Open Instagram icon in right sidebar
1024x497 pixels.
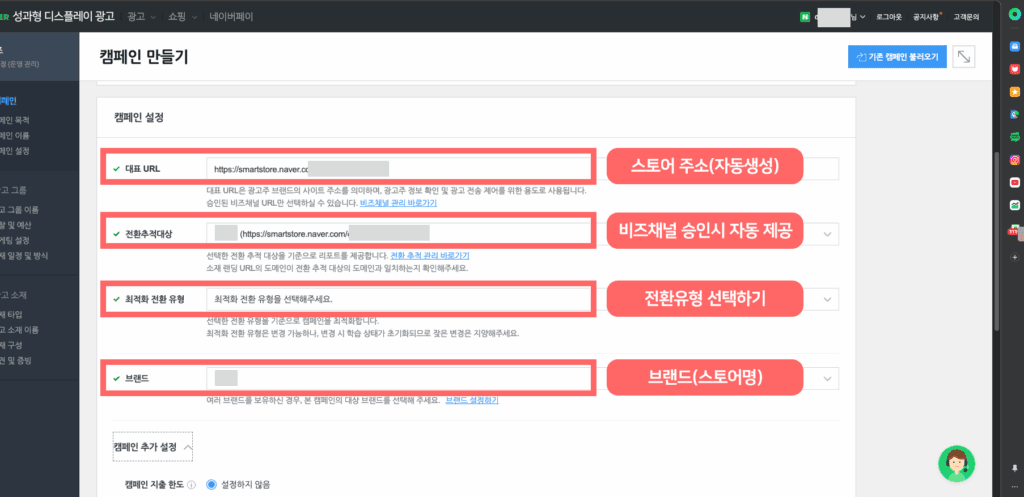[x=1014, y=159]
